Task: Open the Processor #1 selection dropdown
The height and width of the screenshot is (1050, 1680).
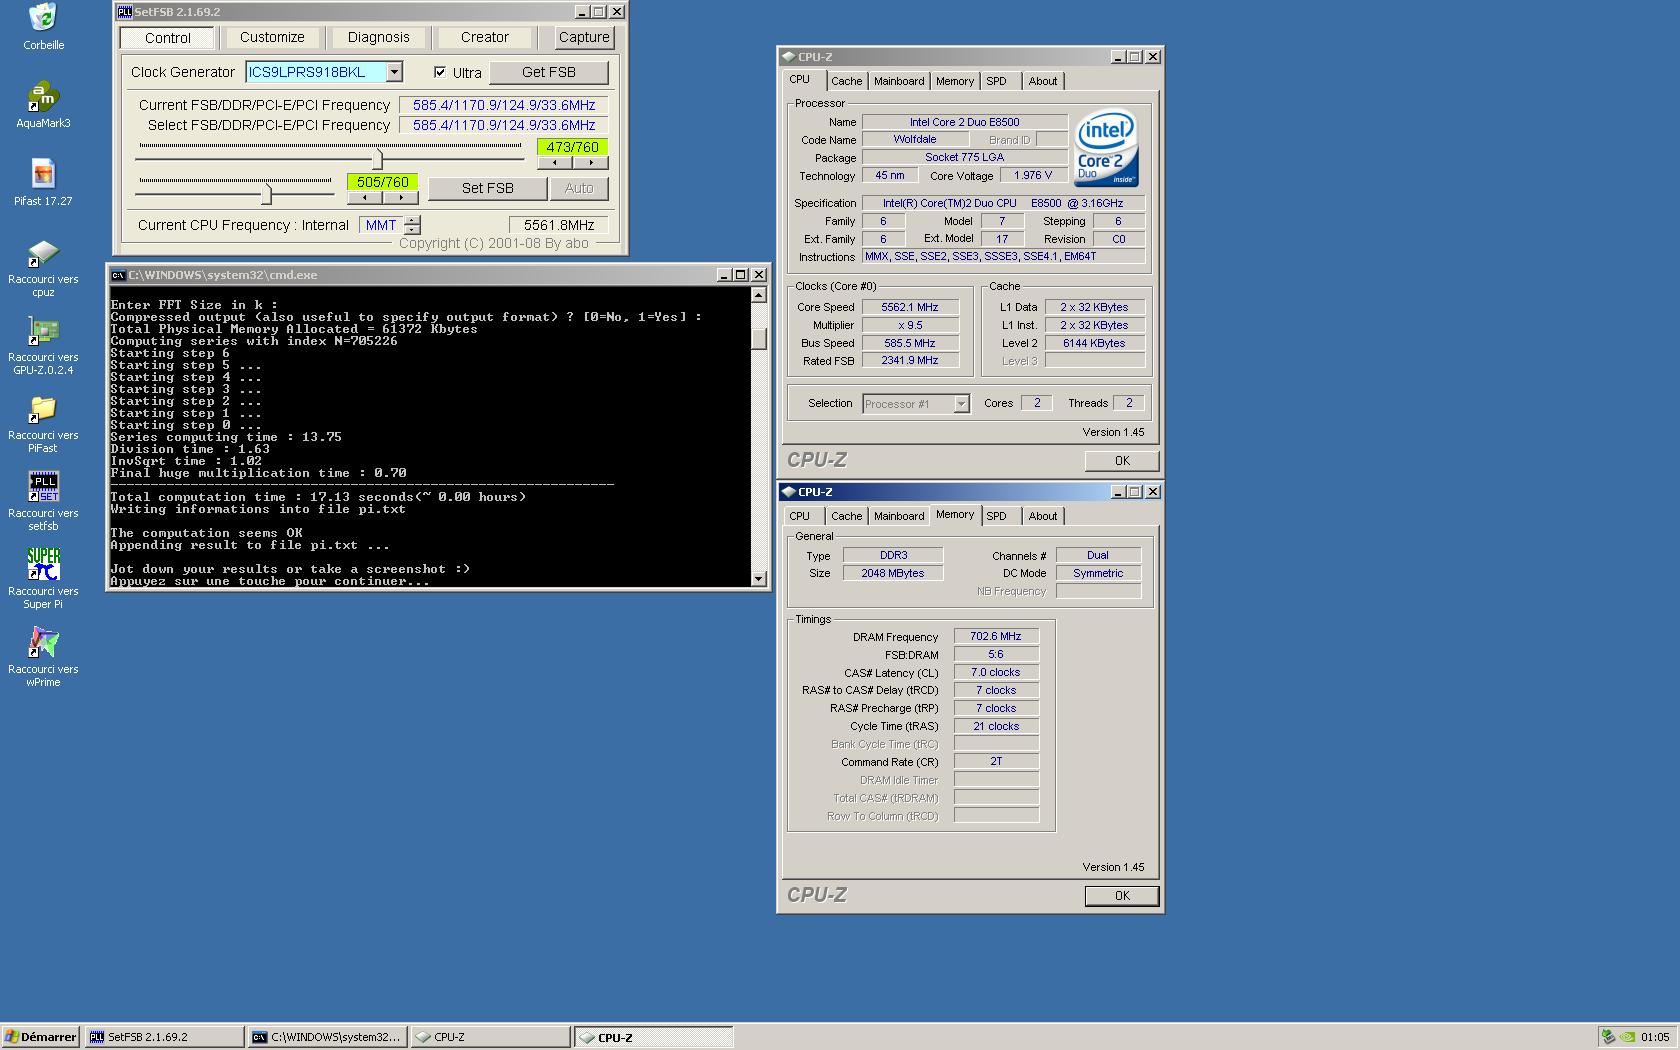Action: (x=961, y=404)
